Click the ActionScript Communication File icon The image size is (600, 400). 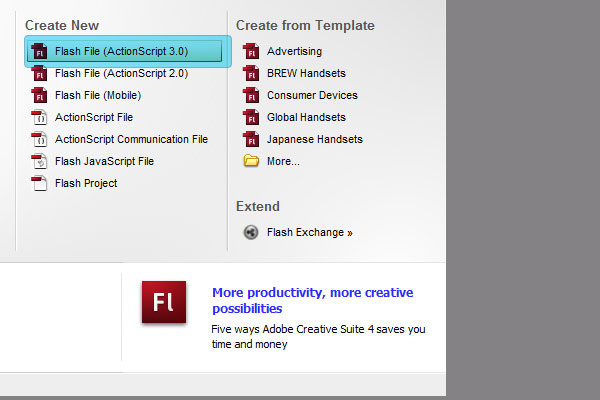pyautogui.click(x=39, y=139)
